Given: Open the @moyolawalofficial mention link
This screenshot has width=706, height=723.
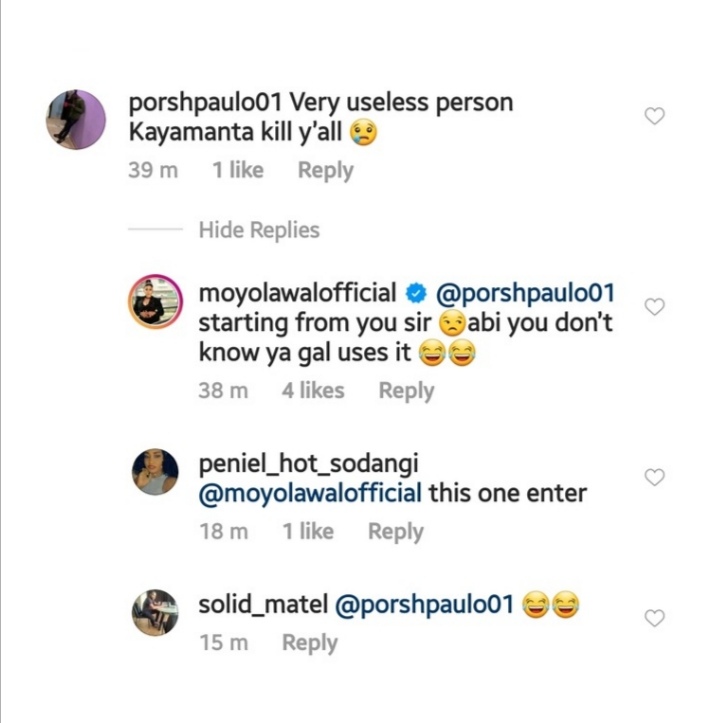Looking at the screenshot, I should [x=310, y=493].
